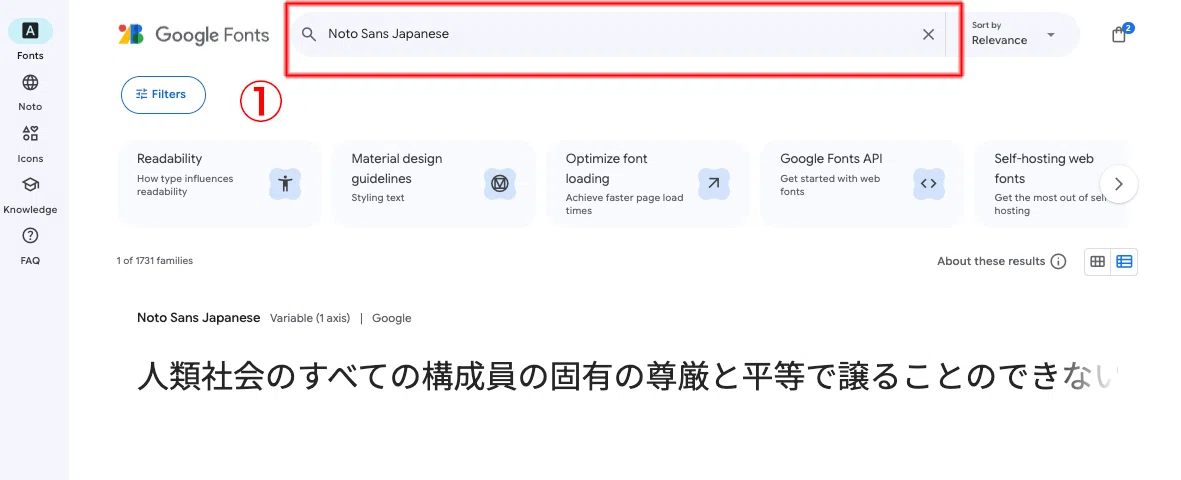This screenshot has height=480, width=1181.
Task: Switch to list view layout
Action: coord(1125,261)
